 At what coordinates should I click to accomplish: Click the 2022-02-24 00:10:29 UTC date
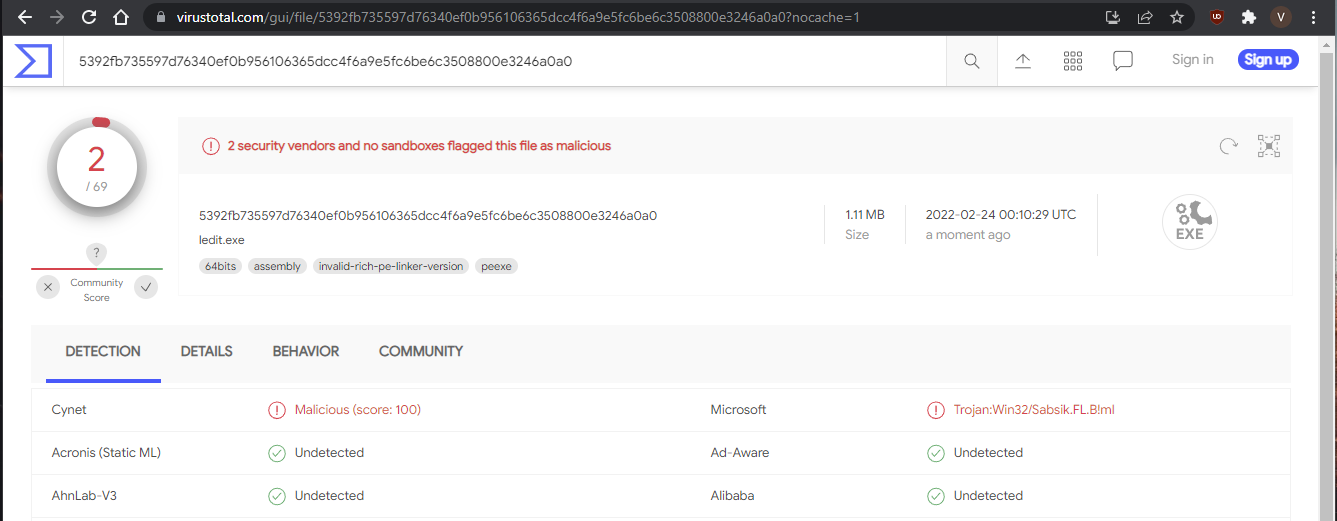pyautogui.click(x=1001, y=214)
